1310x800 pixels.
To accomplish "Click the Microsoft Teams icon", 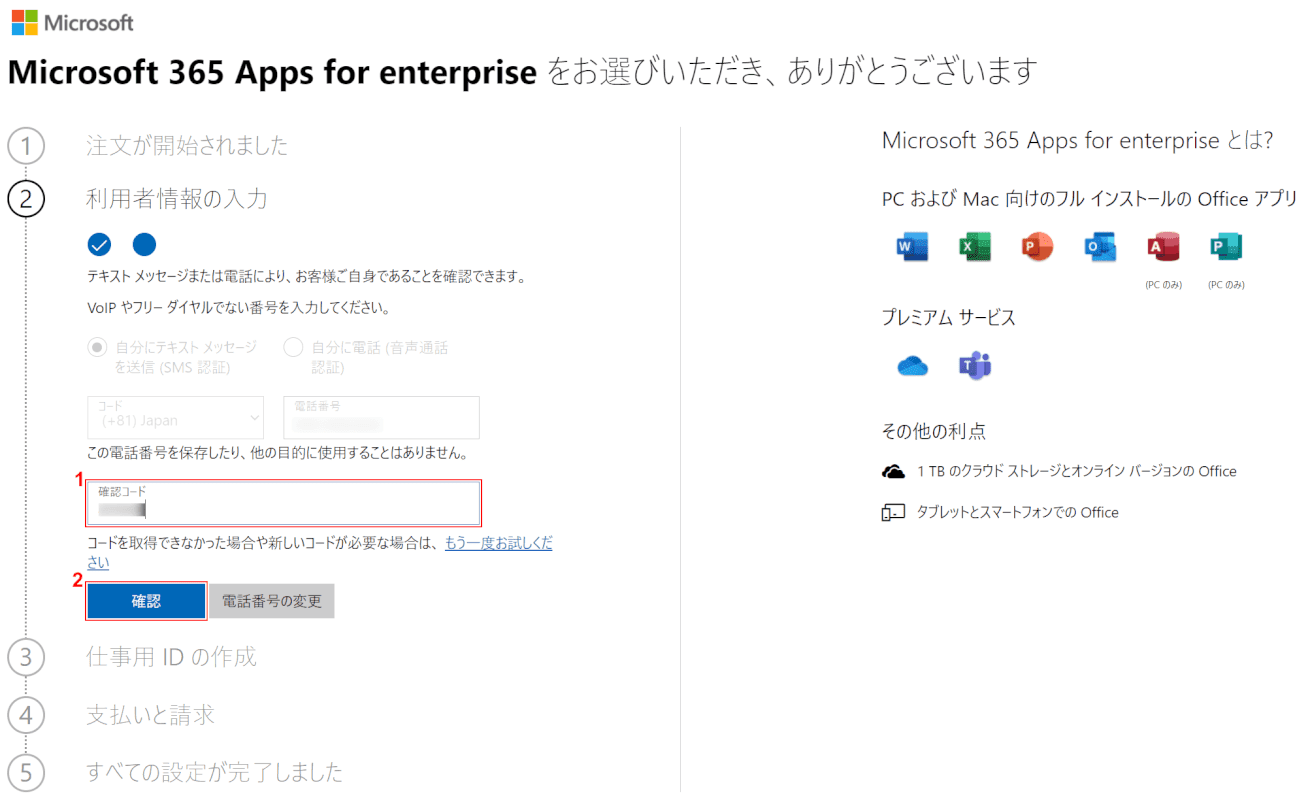I will click(975, 366).
